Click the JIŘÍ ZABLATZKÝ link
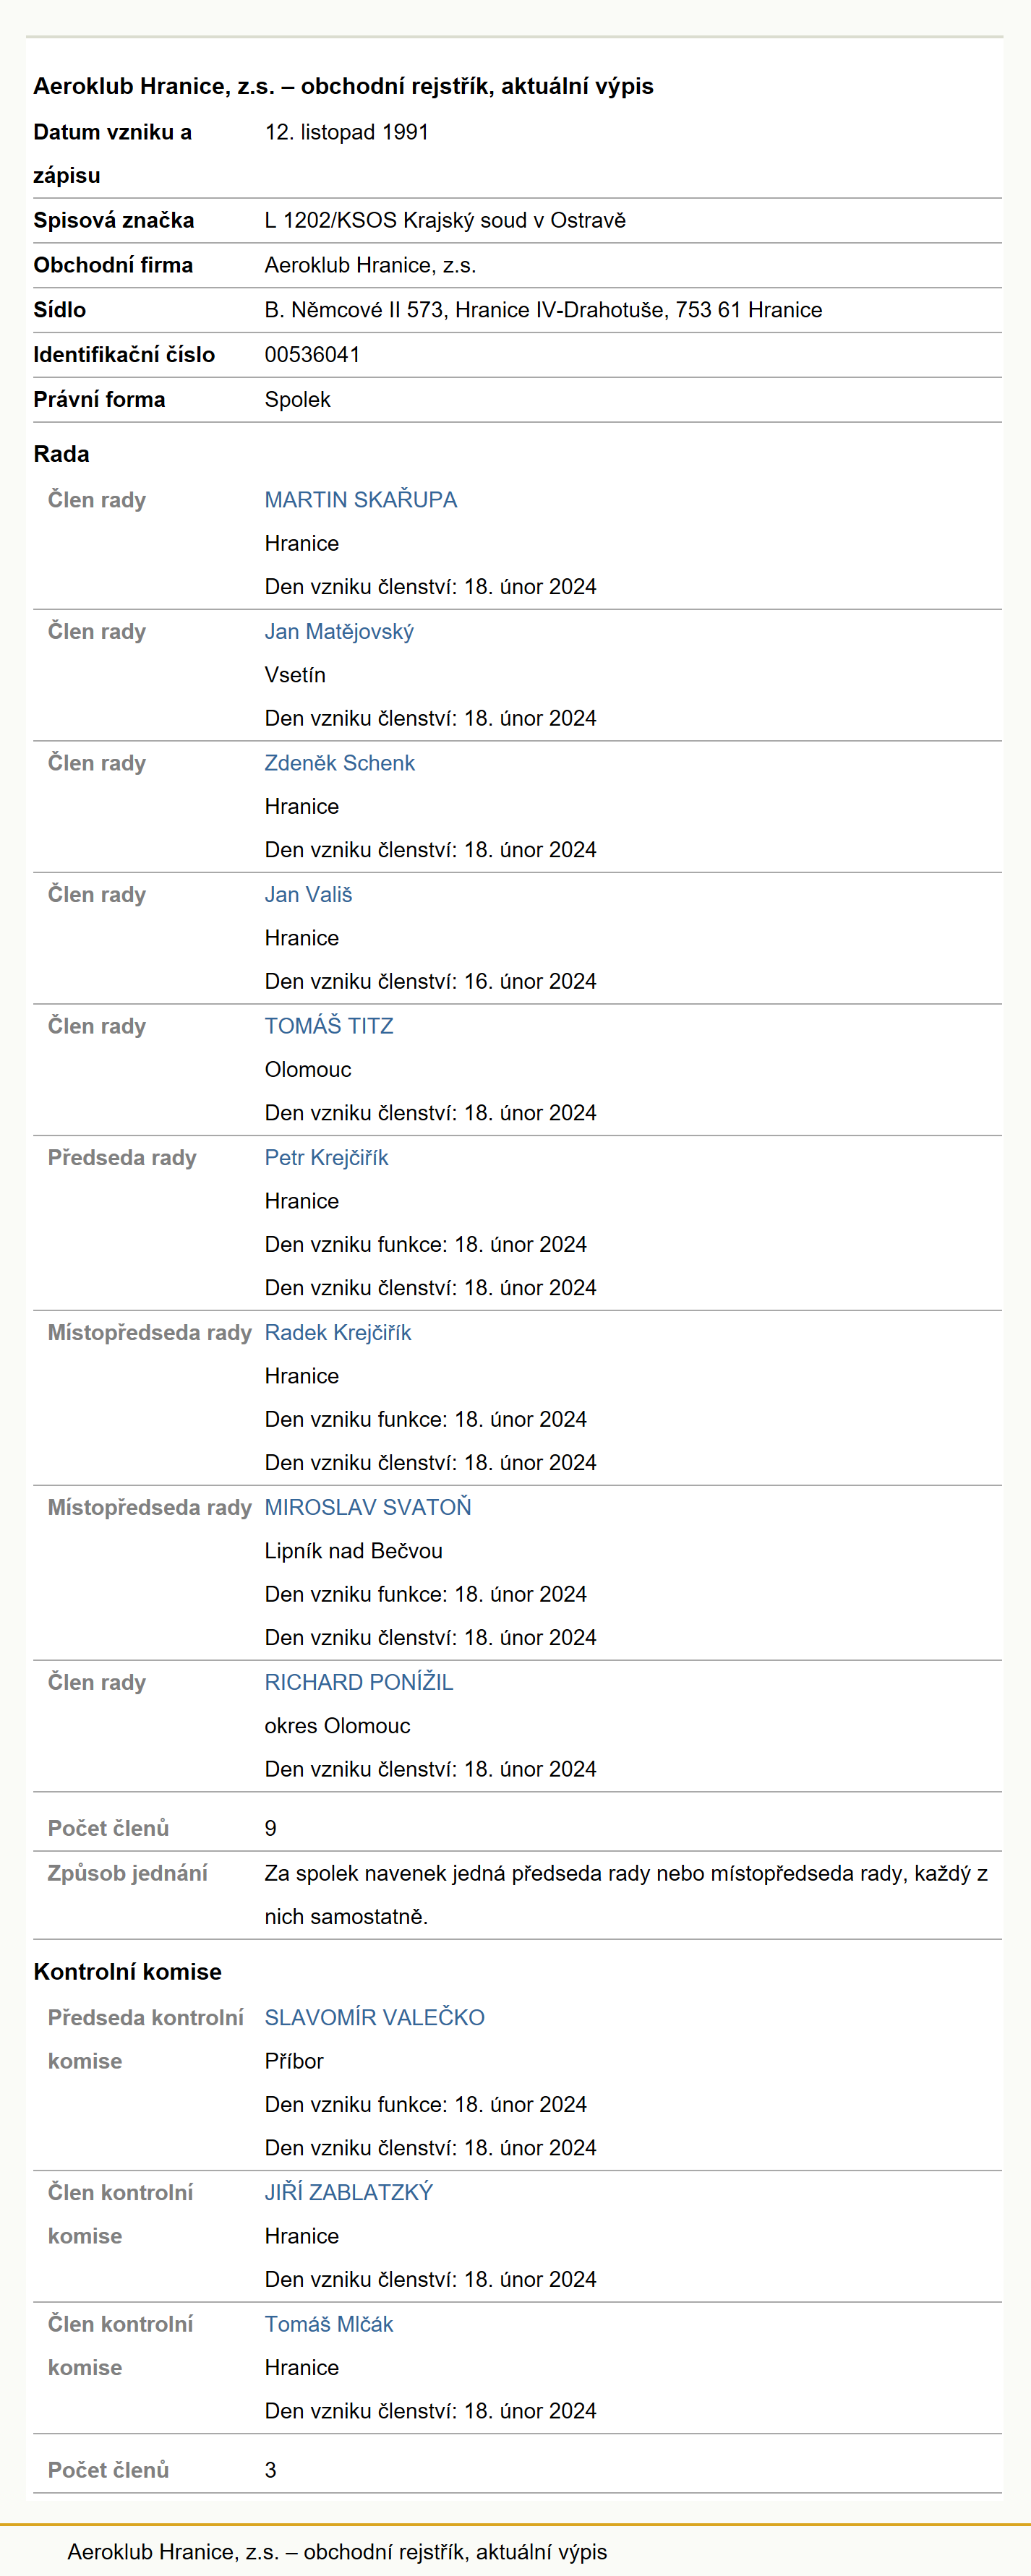Viewport: 1031px width, 2576px height. pos(348,2193)
